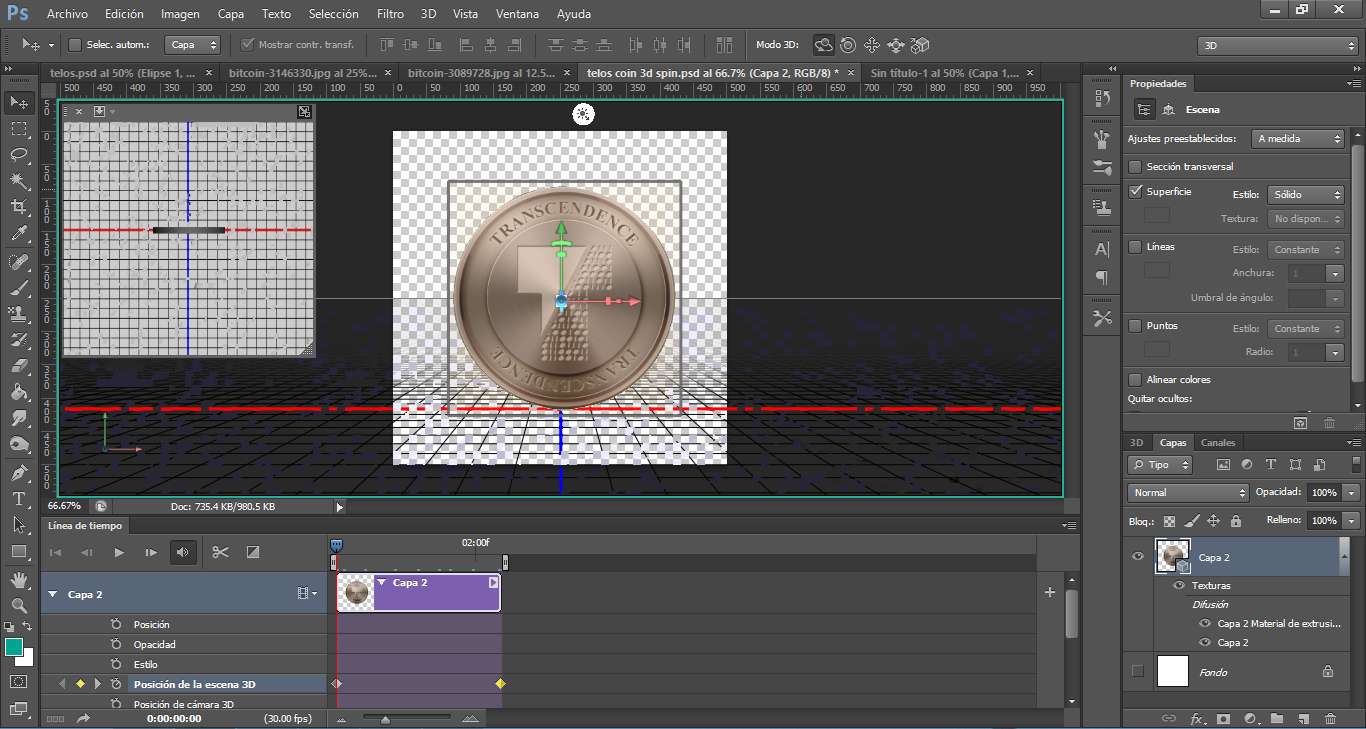Toggle timeline audio mute button
Screen dimensions: 1366x729
tap(183, 552)
